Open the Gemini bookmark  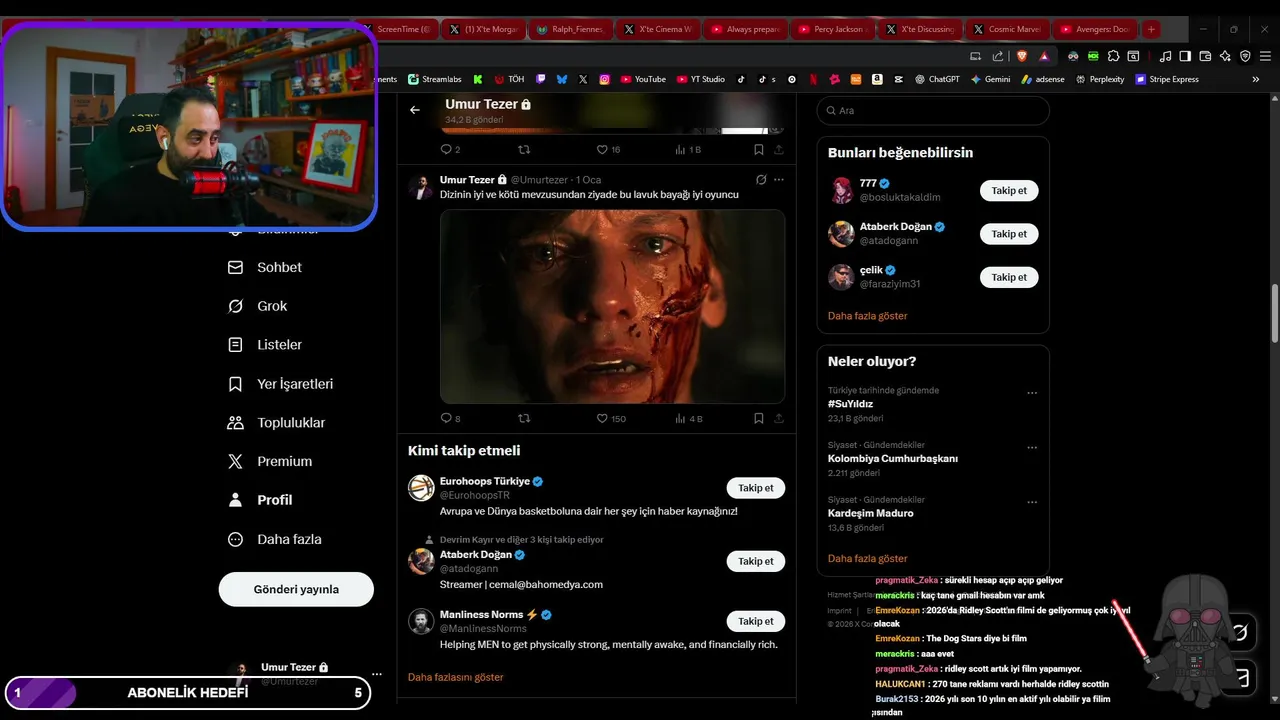[990, 79]
